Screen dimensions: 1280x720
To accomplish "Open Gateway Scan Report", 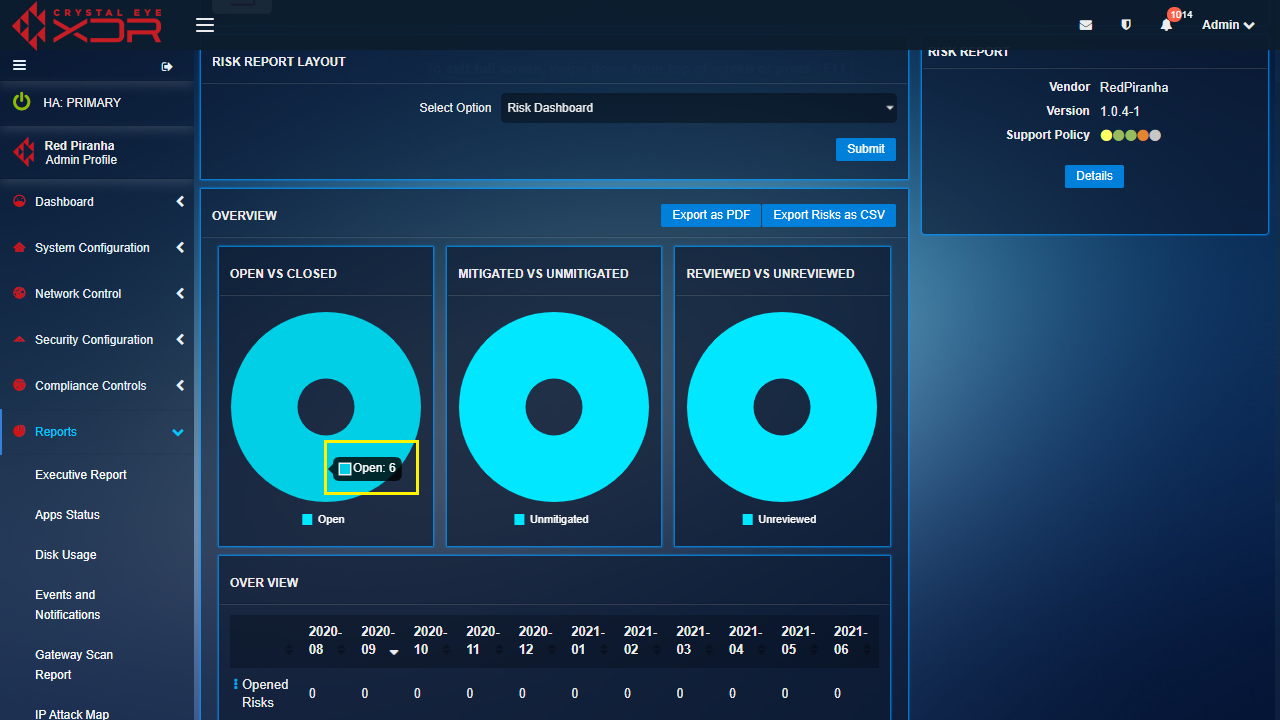I will click(x=74, y=665).
